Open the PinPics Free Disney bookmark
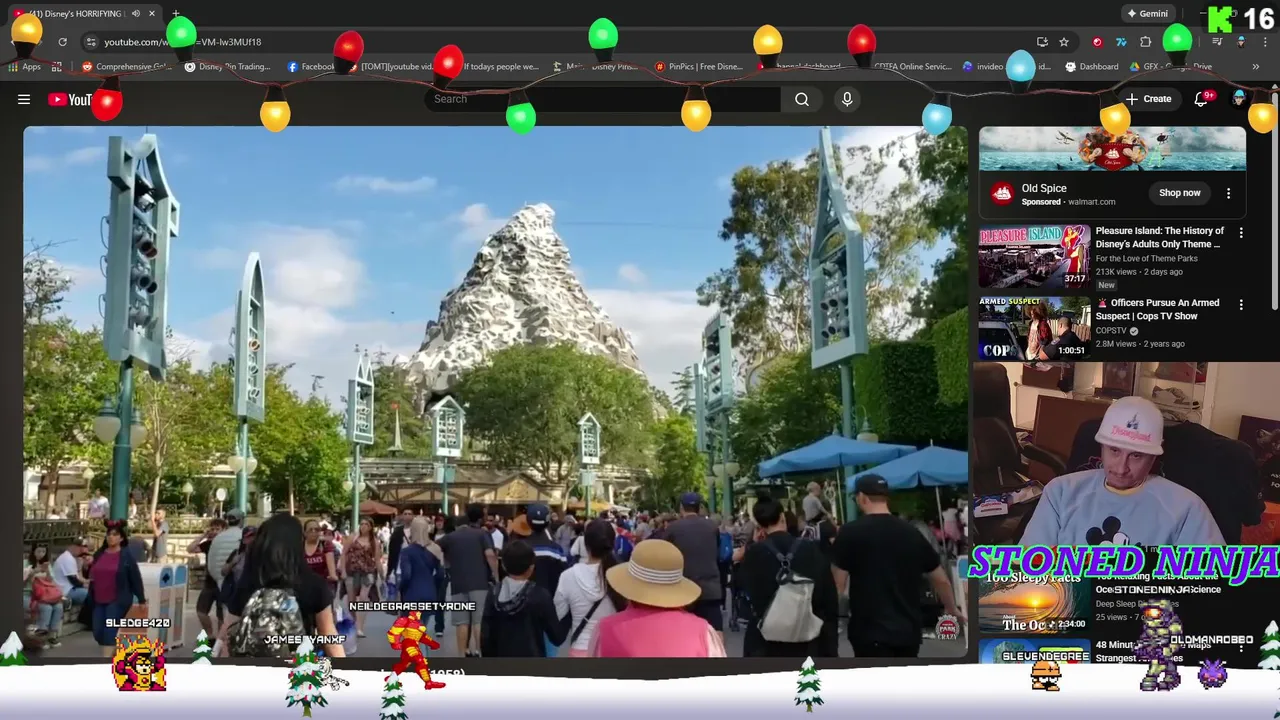The image size is (1280, 720). (x=699, y=67)
